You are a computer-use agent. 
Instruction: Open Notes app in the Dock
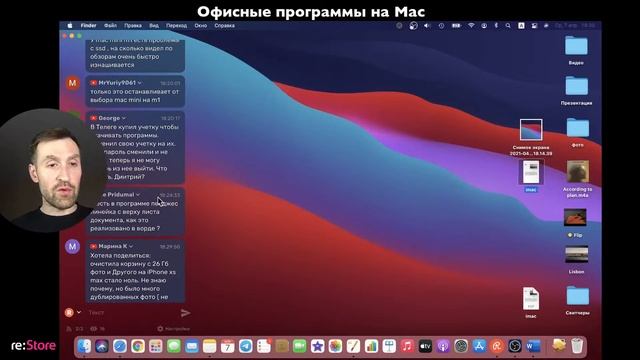pyautogui.click(x=210, y=347)
